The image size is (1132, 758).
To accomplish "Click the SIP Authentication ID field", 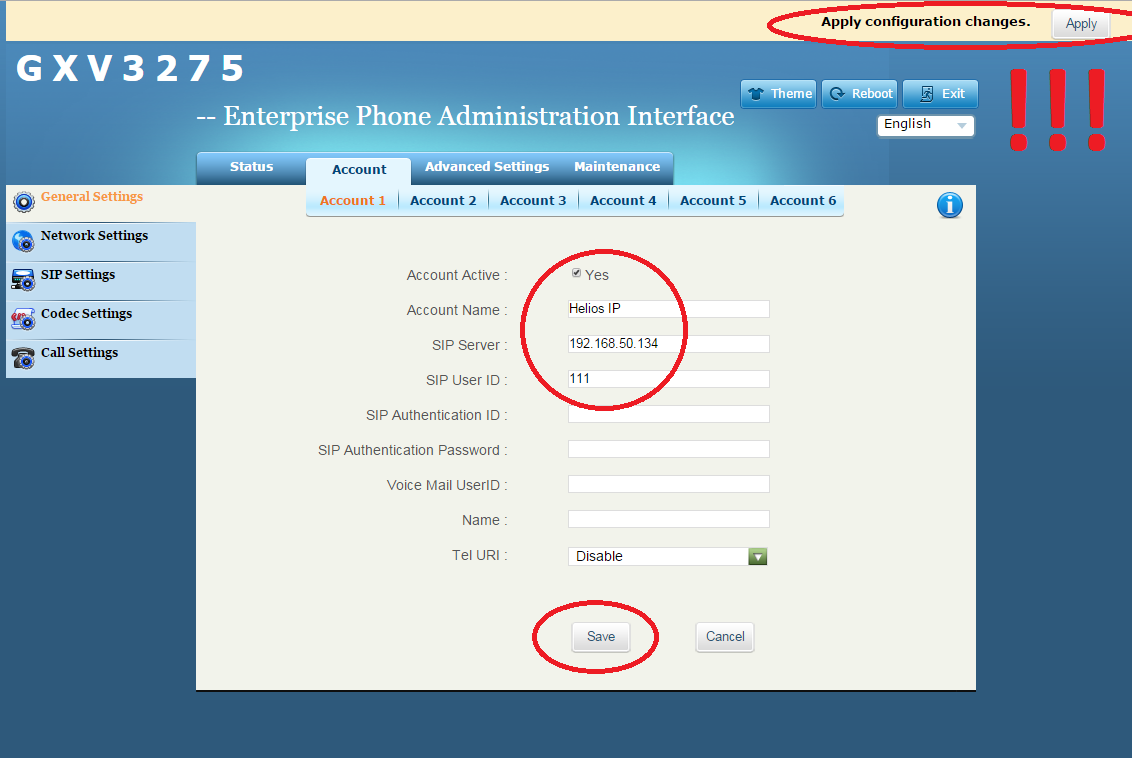I will tap(668, 414).
